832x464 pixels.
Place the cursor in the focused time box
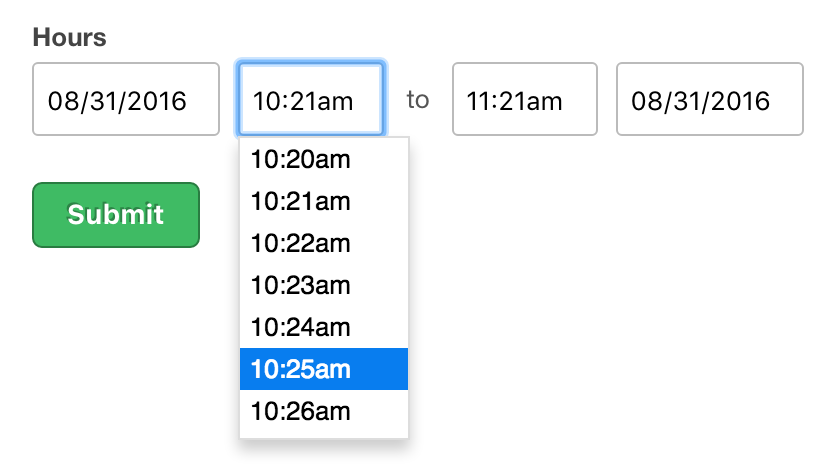[310, 100]
